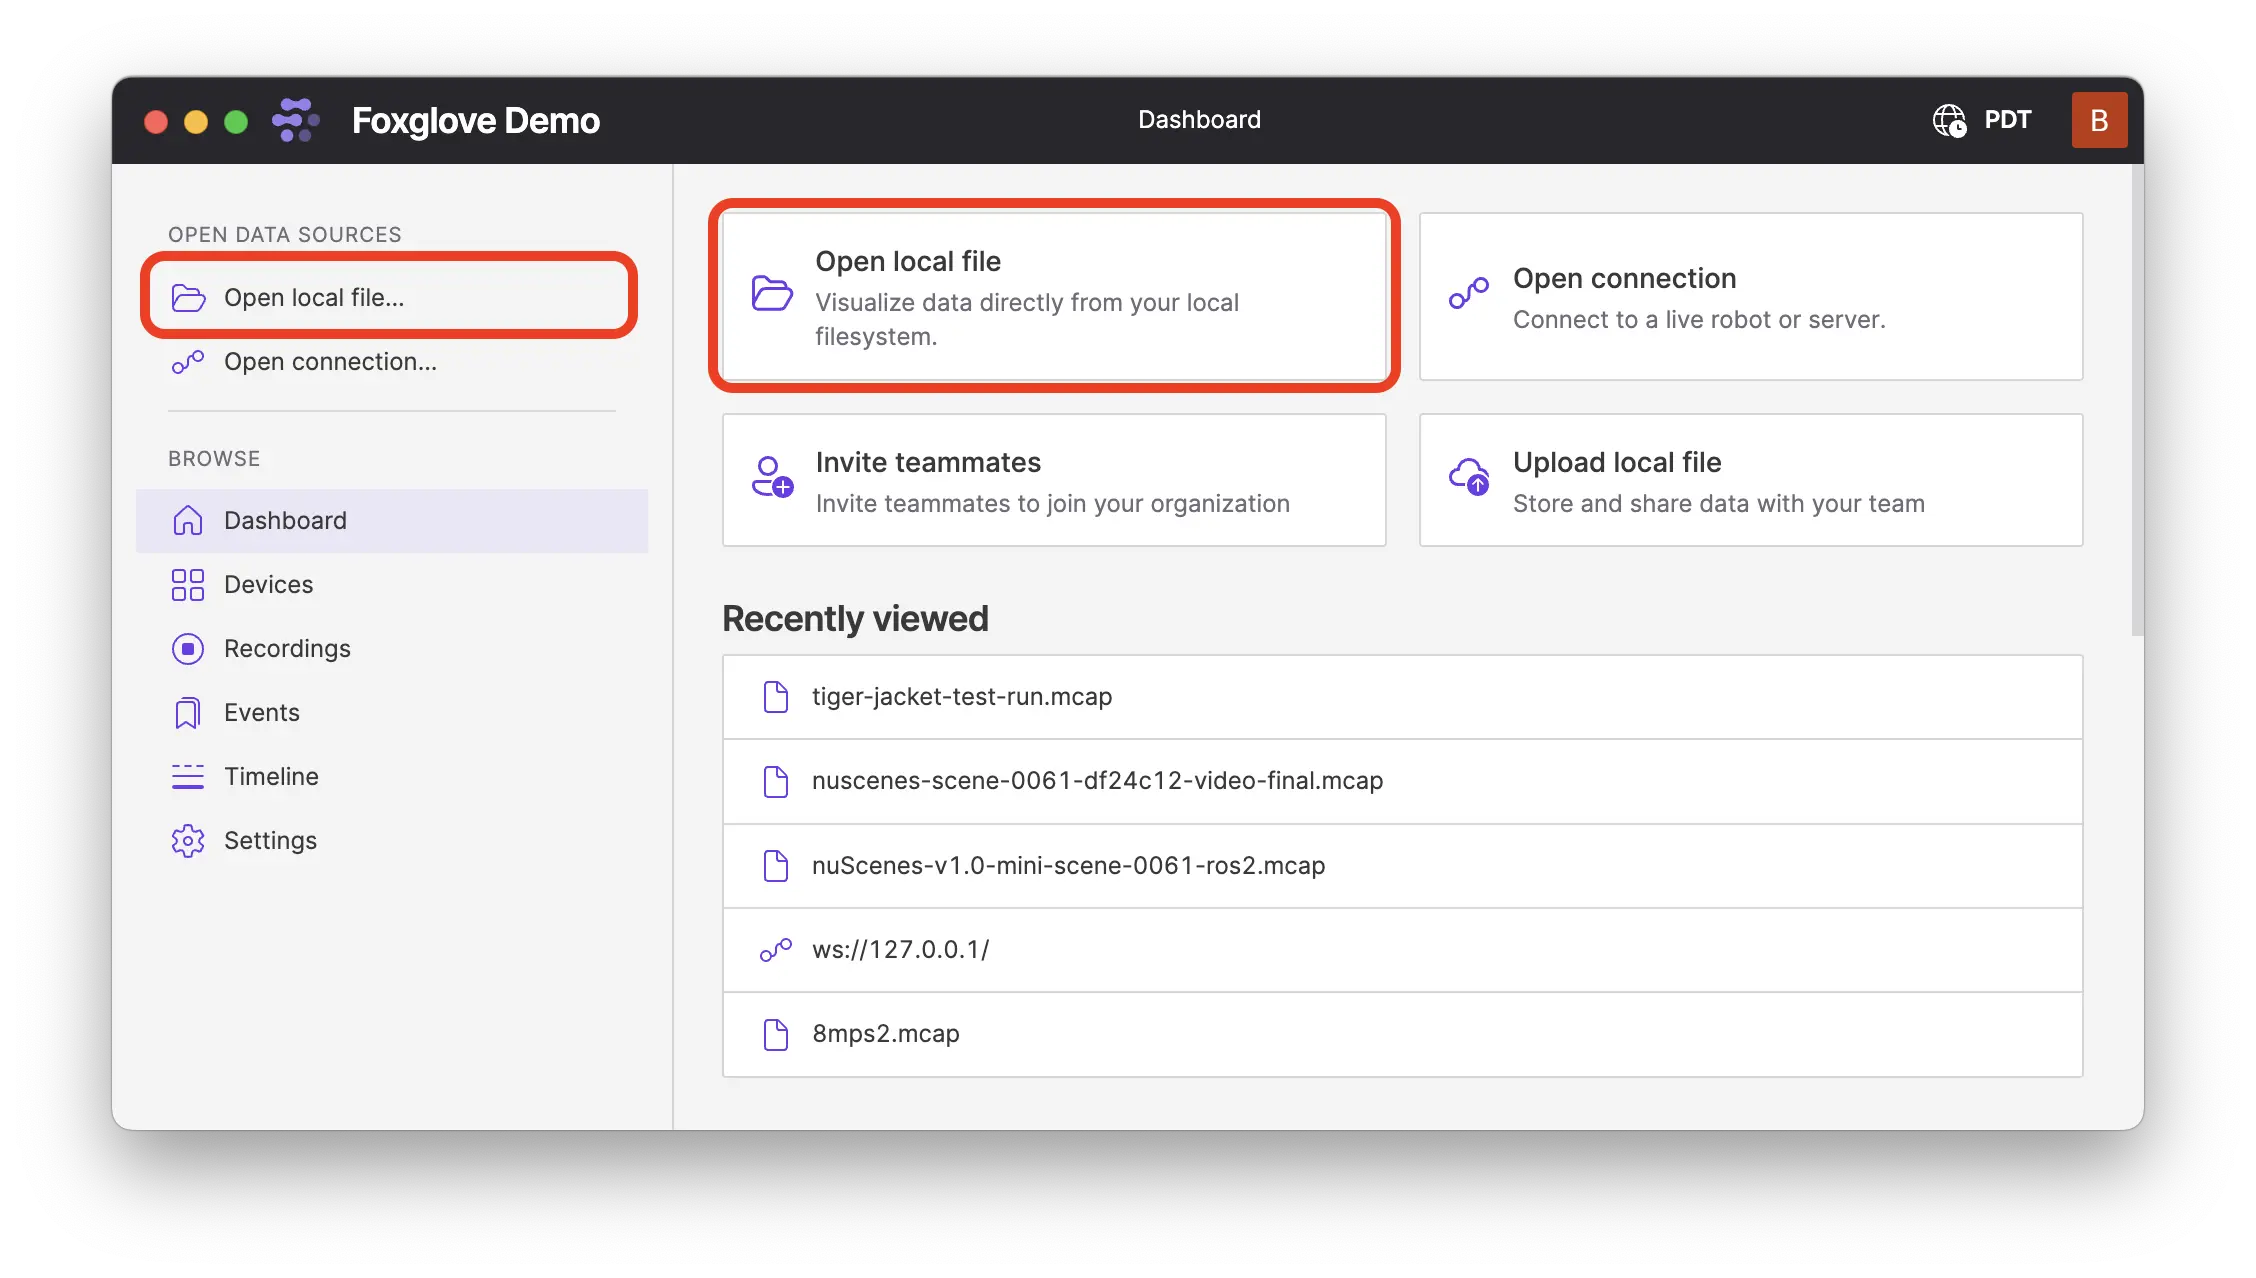Screen dimensions: 2256x1278
Task: Click the Recordings record icon
Action: (188, 649)
